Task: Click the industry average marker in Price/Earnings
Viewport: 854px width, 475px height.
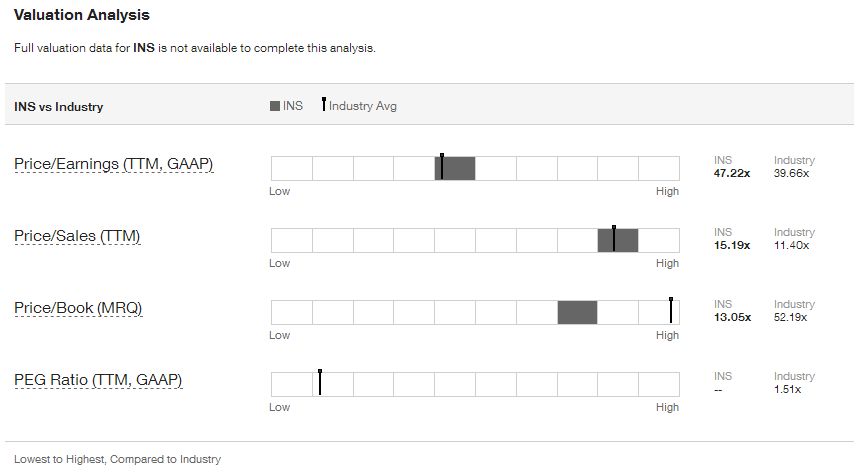Action: tap(441, 166)
